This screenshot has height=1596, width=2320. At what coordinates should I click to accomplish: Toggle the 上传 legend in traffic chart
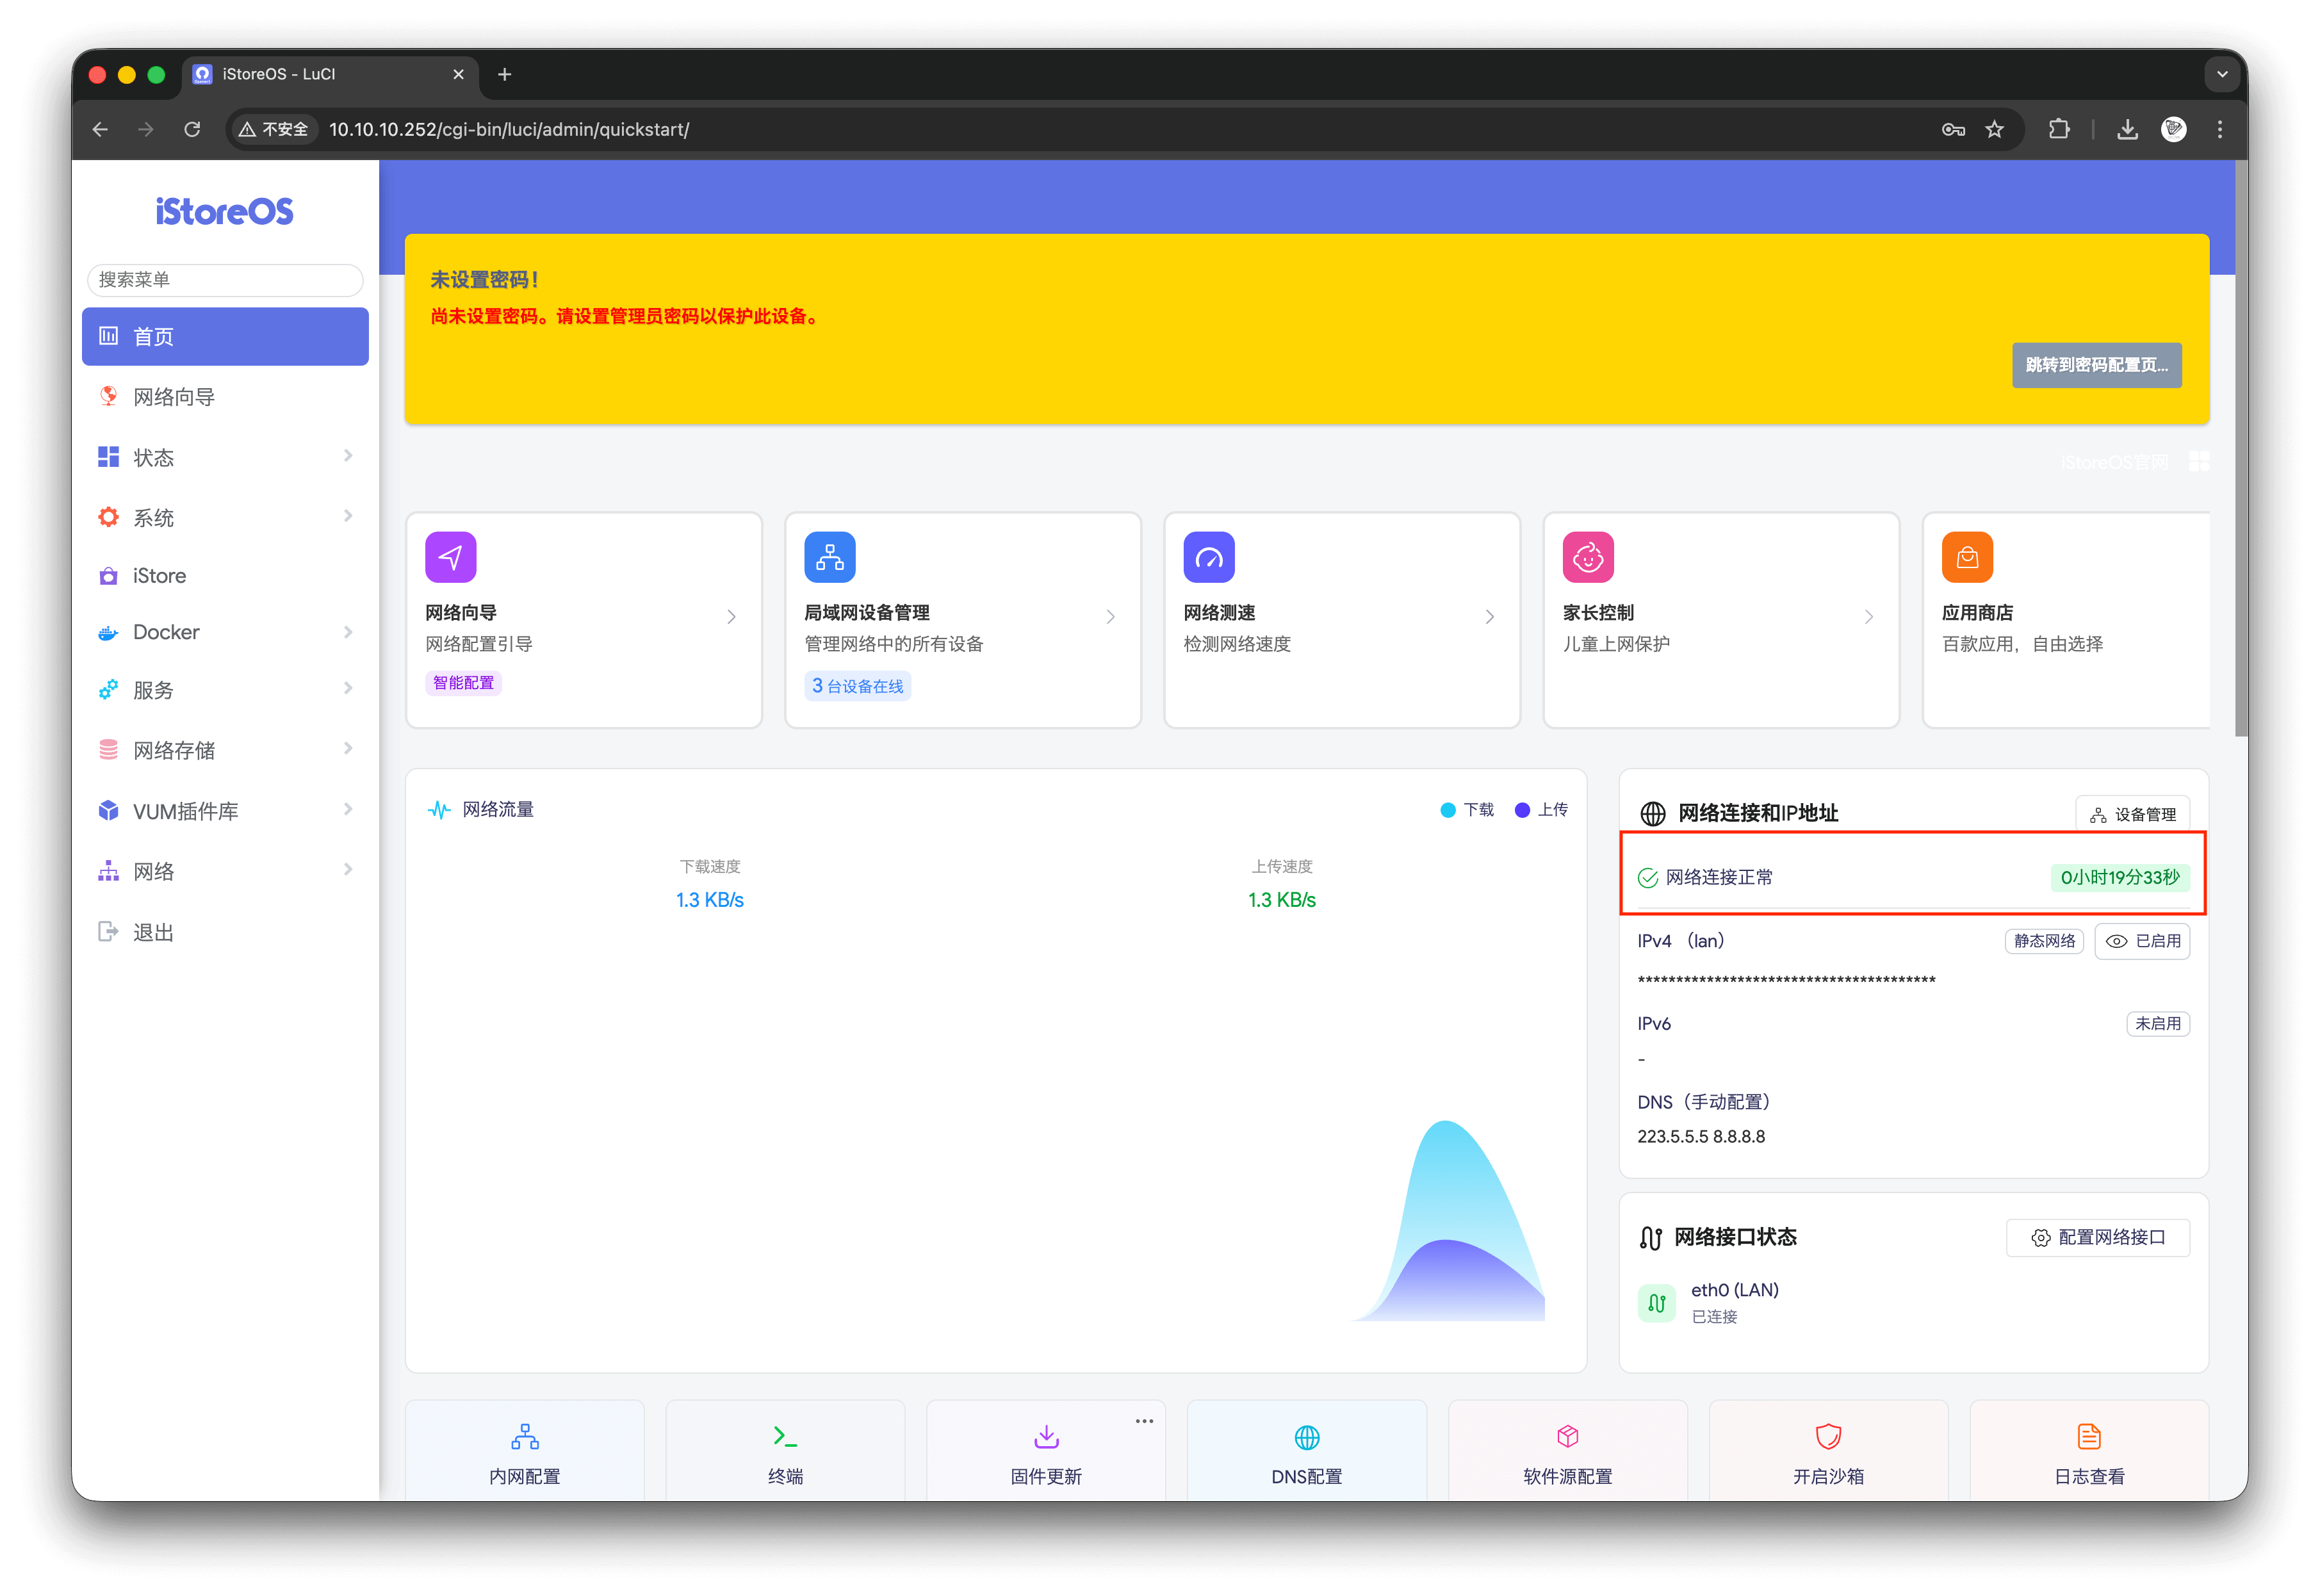pos(1541,810)
